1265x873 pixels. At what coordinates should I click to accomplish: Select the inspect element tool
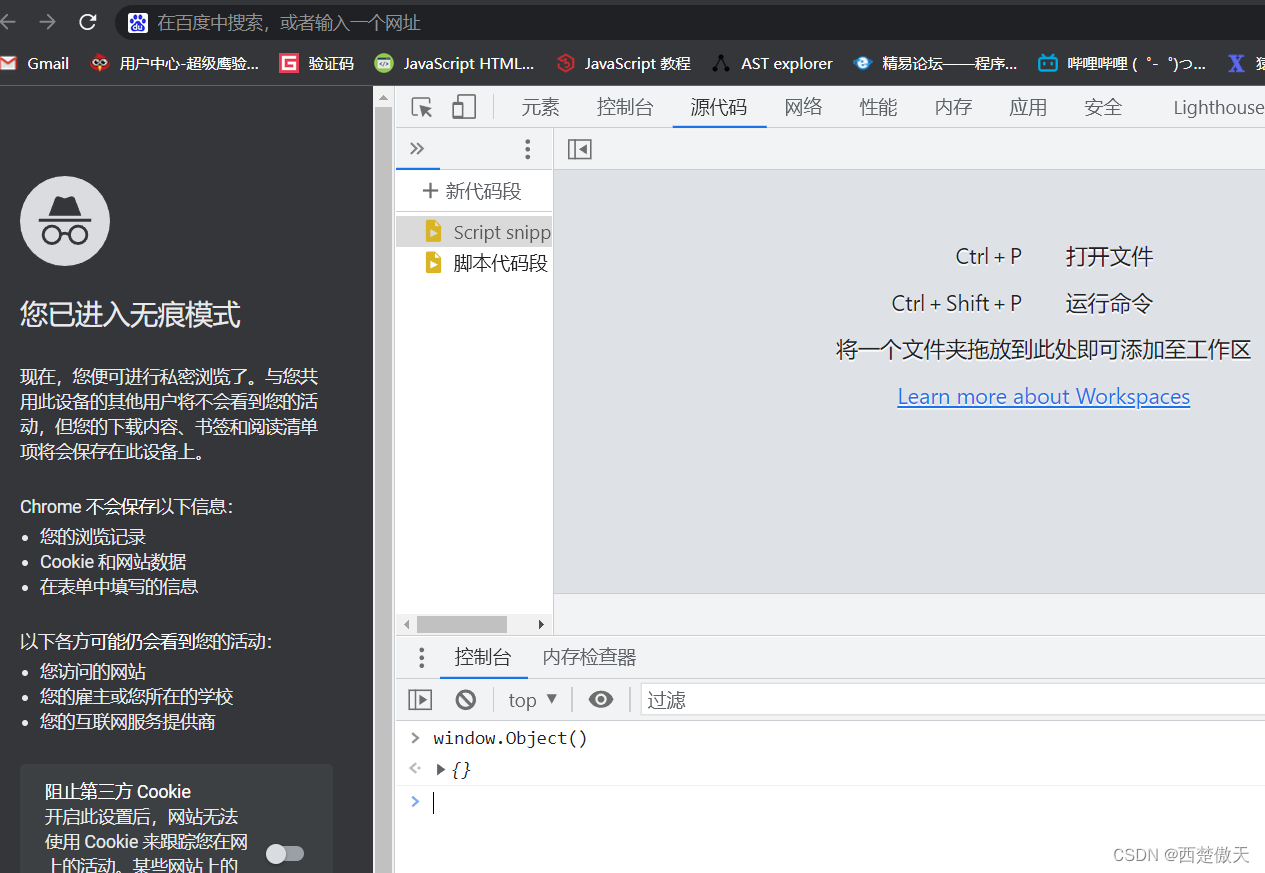[421, 106]
